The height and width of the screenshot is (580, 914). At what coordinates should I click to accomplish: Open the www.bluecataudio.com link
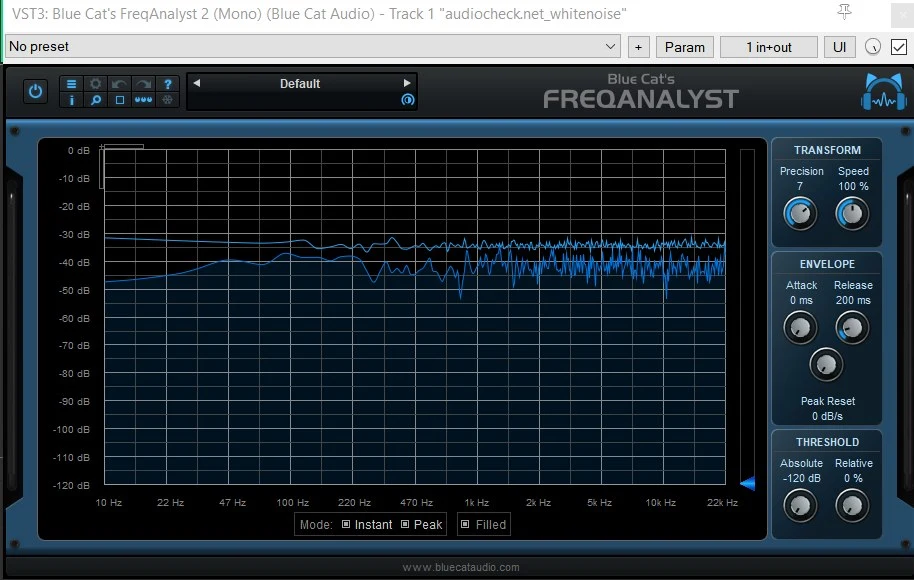460,567
